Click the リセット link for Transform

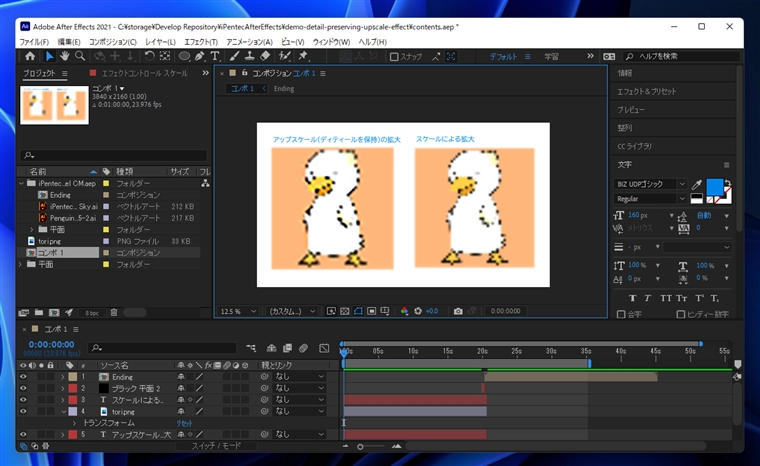(x=185, y=423)
